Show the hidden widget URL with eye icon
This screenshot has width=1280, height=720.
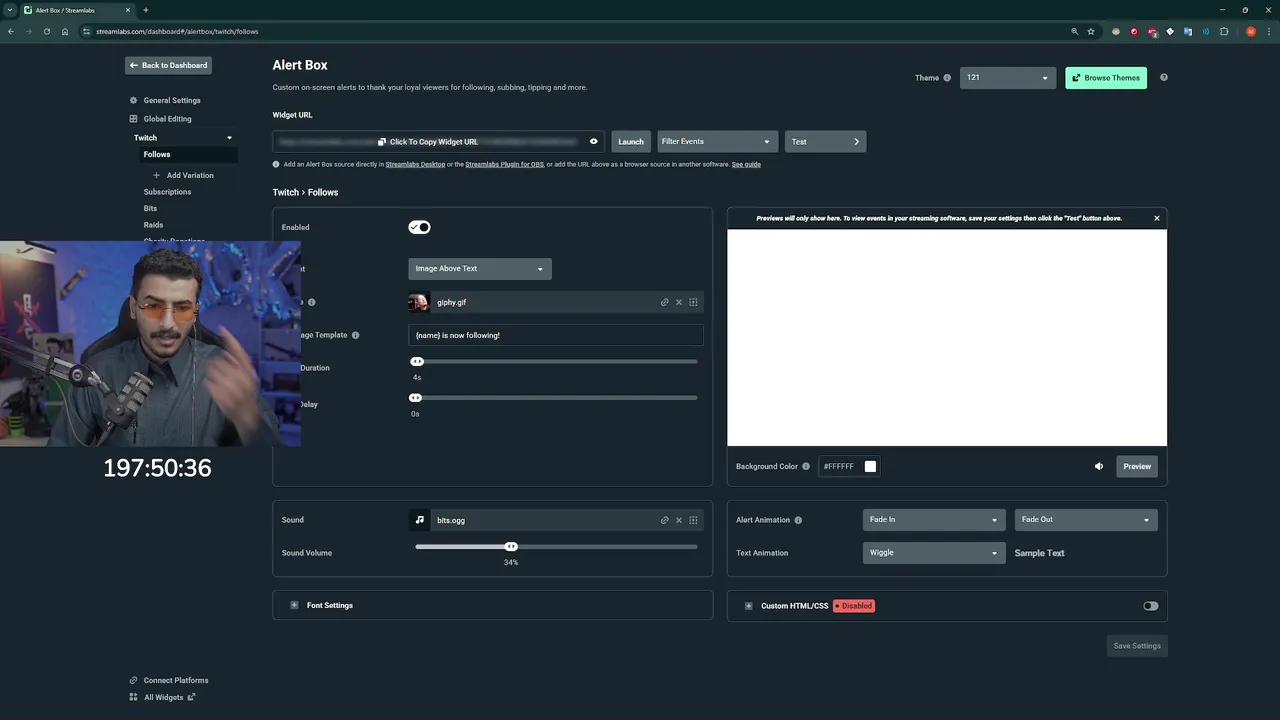coord(594,142)
